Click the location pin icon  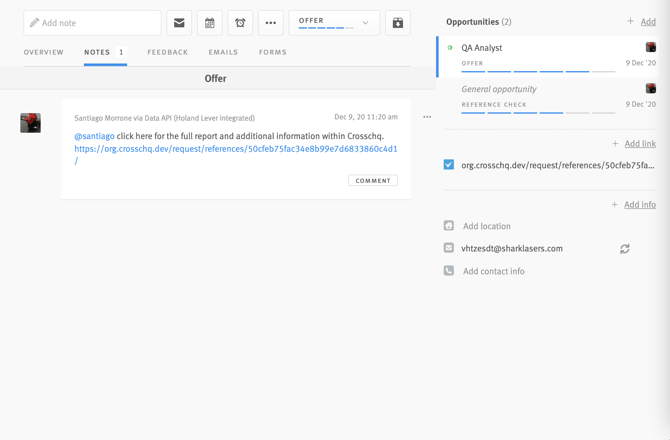click(x=449, y=226)
